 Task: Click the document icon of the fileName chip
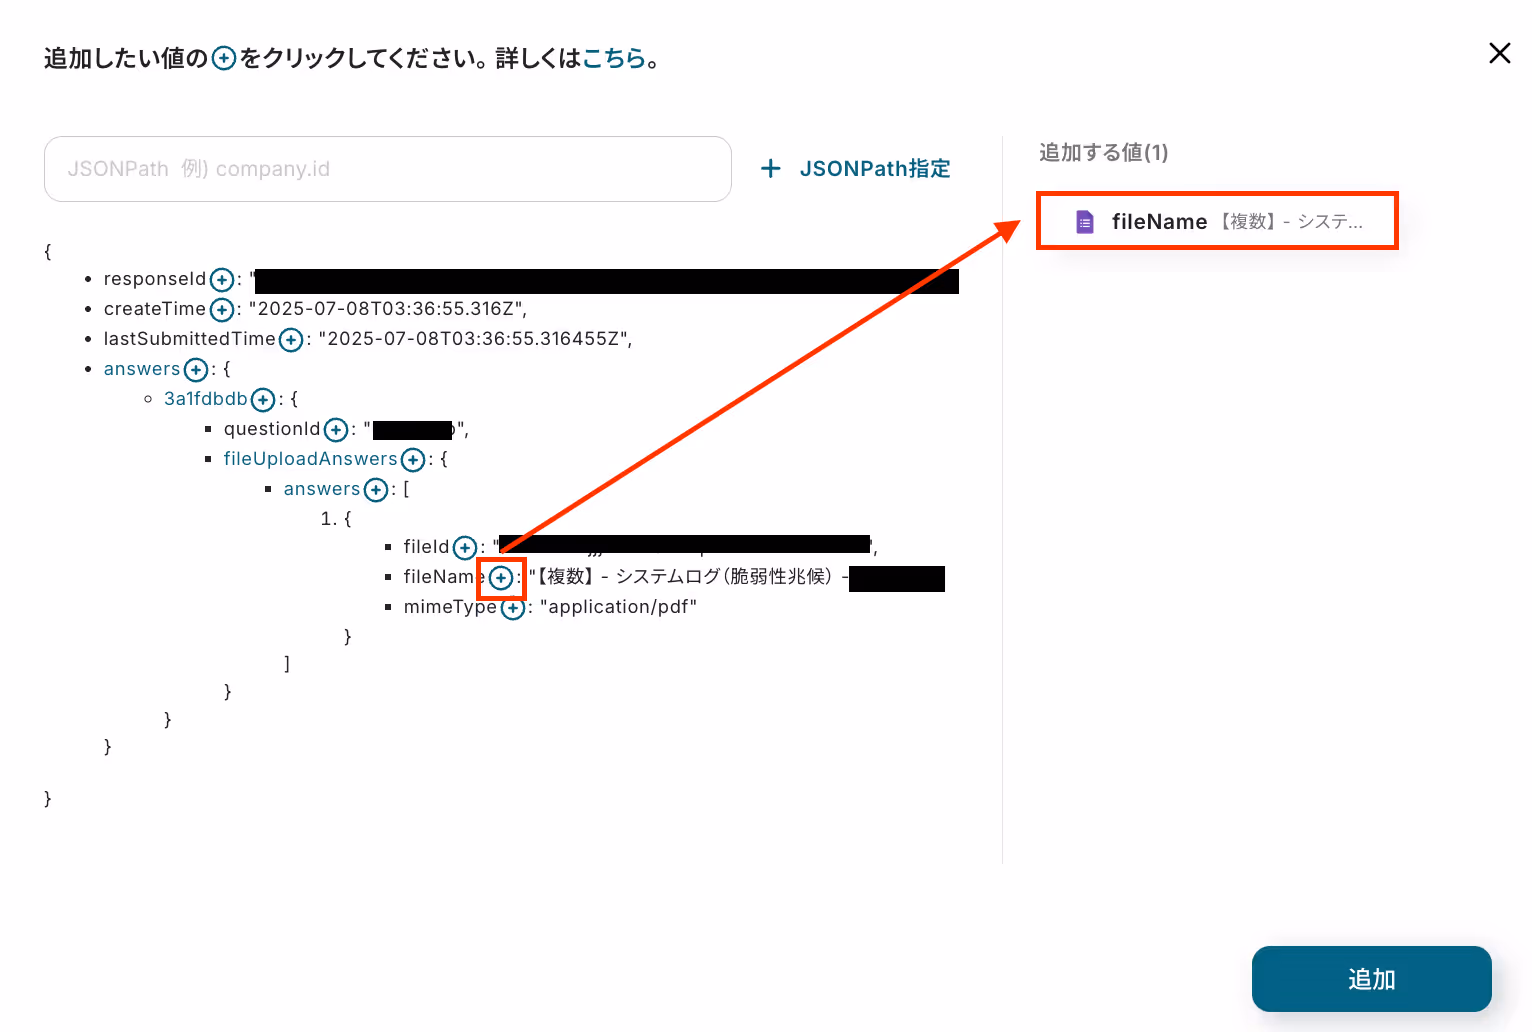click(1085, 222)
